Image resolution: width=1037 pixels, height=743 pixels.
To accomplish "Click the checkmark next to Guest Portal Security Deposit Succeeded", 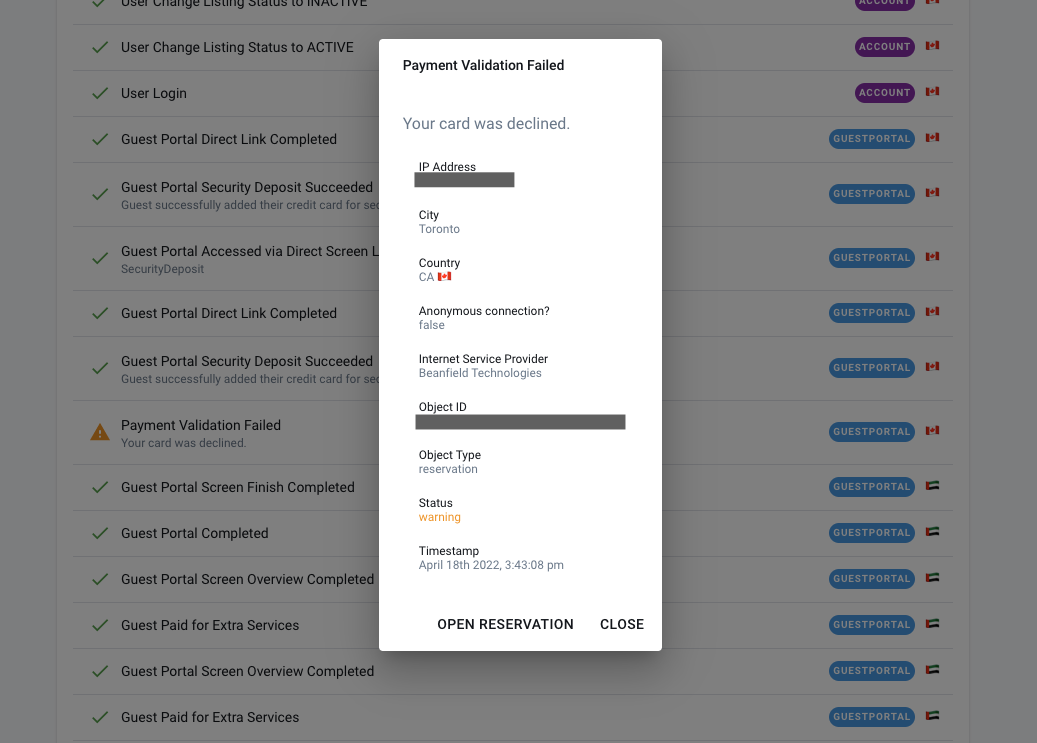I will 99,194.
